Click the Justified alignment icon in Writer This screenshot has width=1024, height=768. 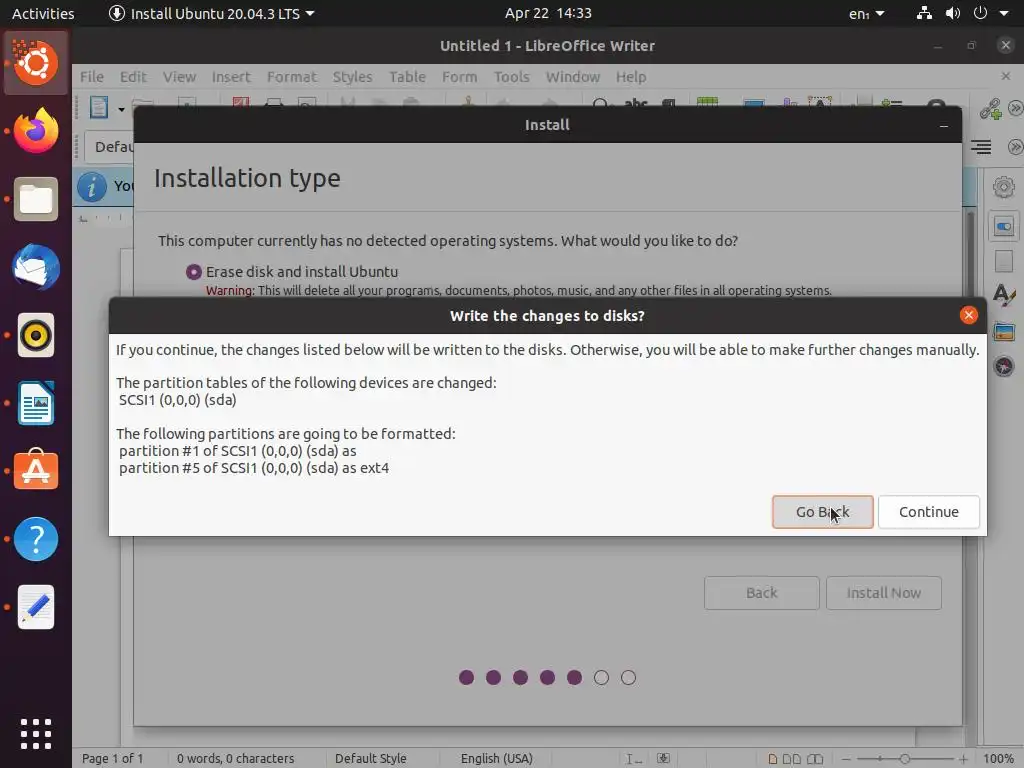[980, 147]
